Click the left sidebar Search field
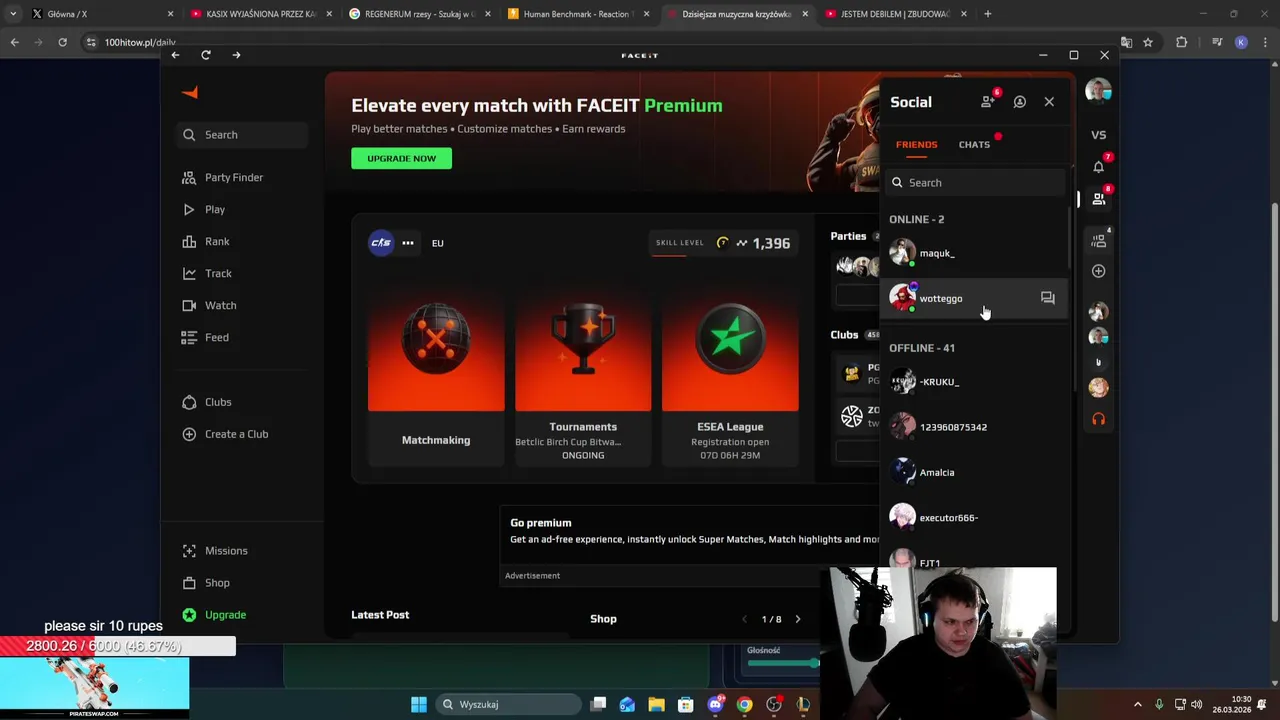The image size is (1280, 720). tap(244, 135)
